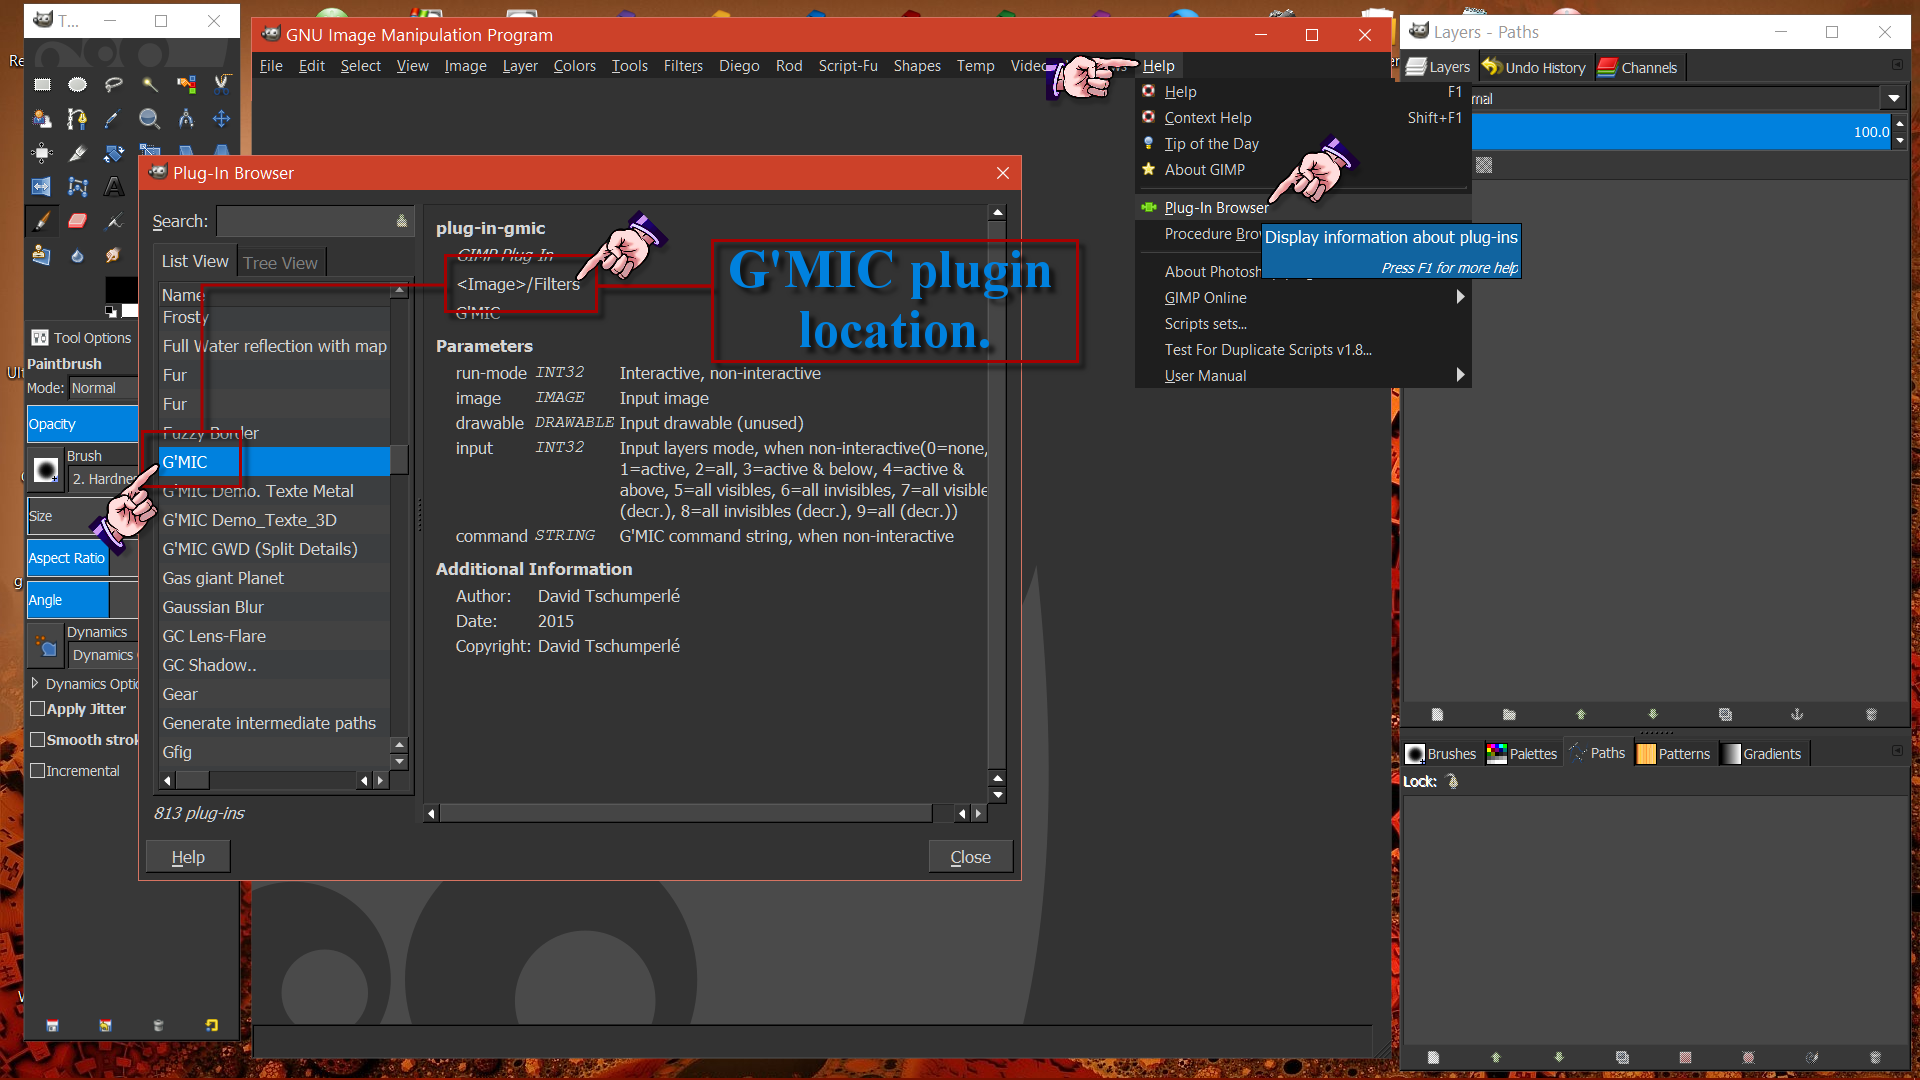Select the Fuzzy Select magic wand tool
Screen dimensions: 1920x1080
tap(150, 85)
